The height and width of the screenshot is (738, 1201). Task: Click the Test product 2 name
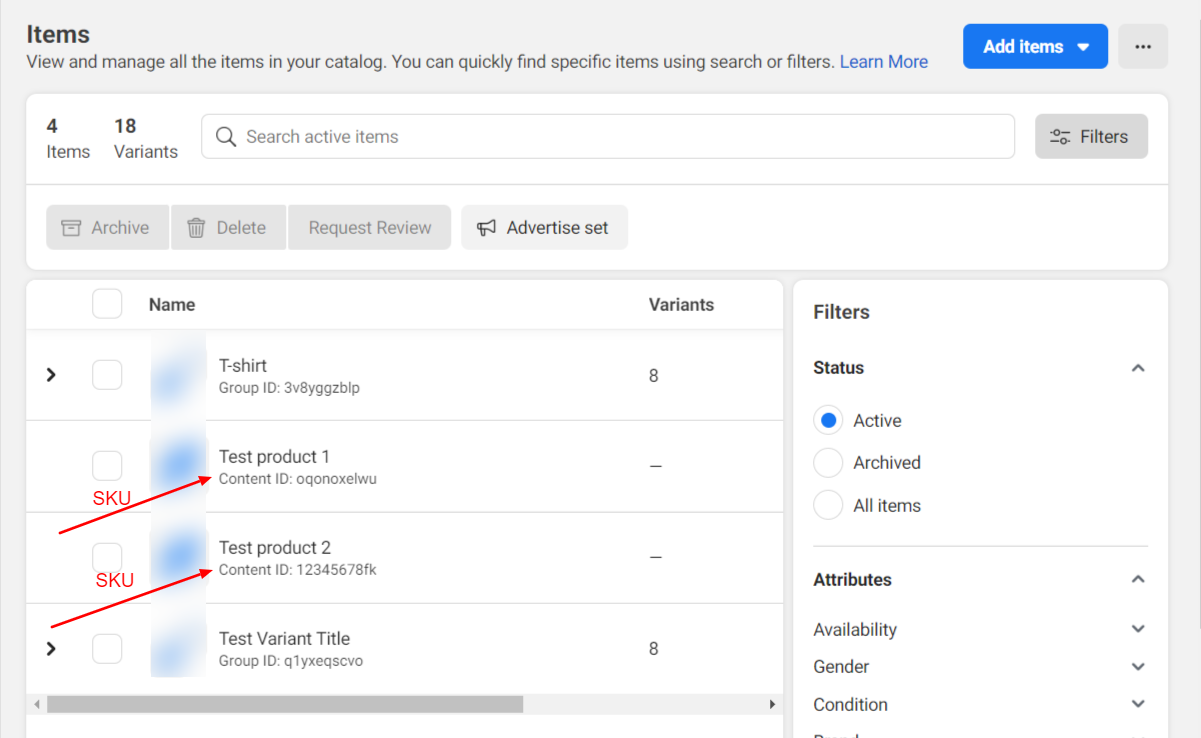[275, 548]
